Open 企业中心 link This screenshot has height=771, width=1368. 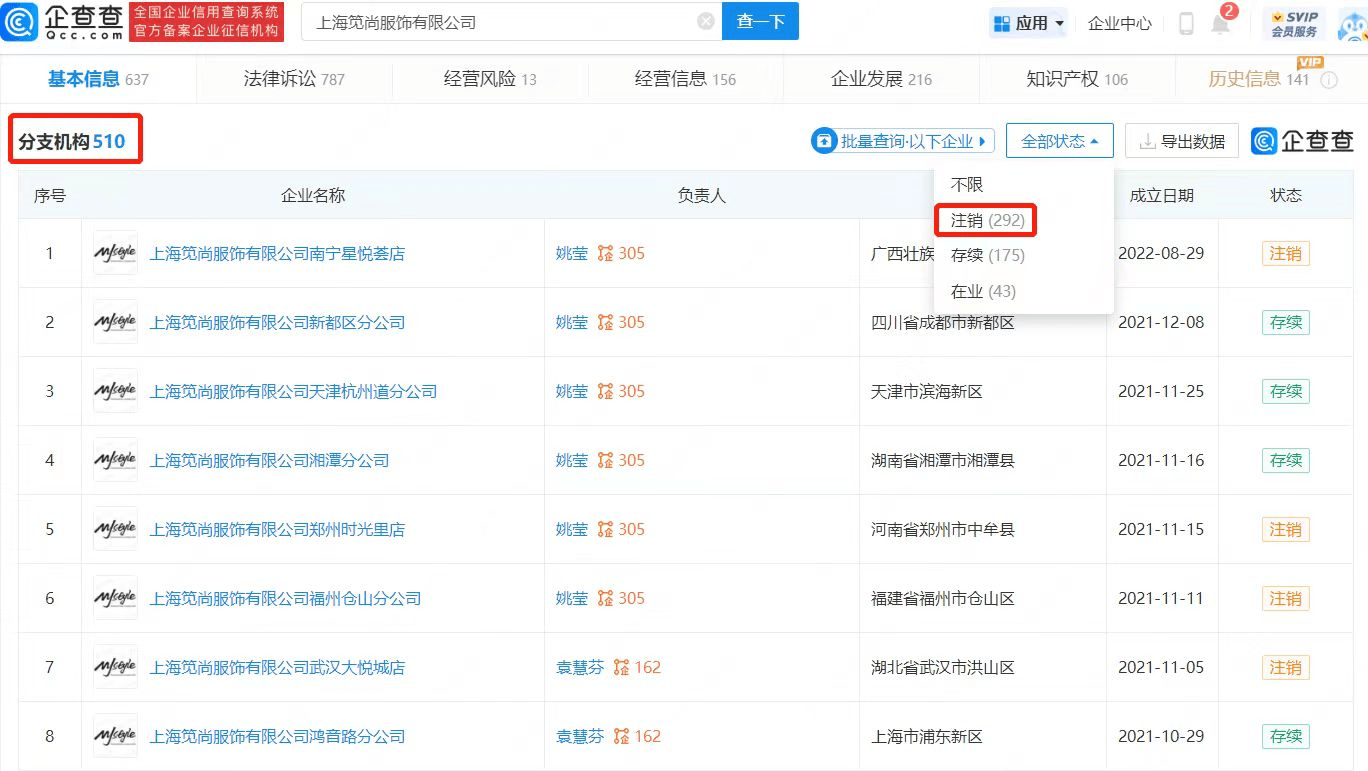pos(1120,23)
